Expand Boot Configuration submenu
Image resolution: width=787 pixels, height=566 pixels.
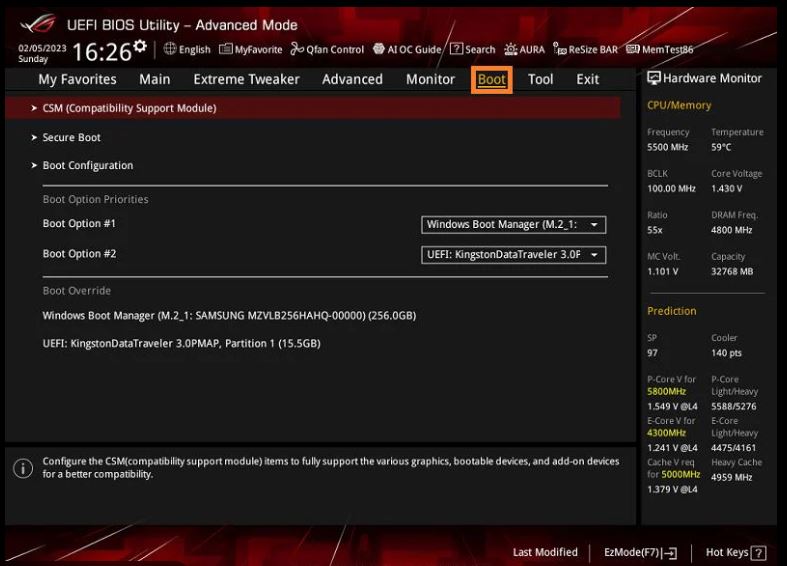87,165
